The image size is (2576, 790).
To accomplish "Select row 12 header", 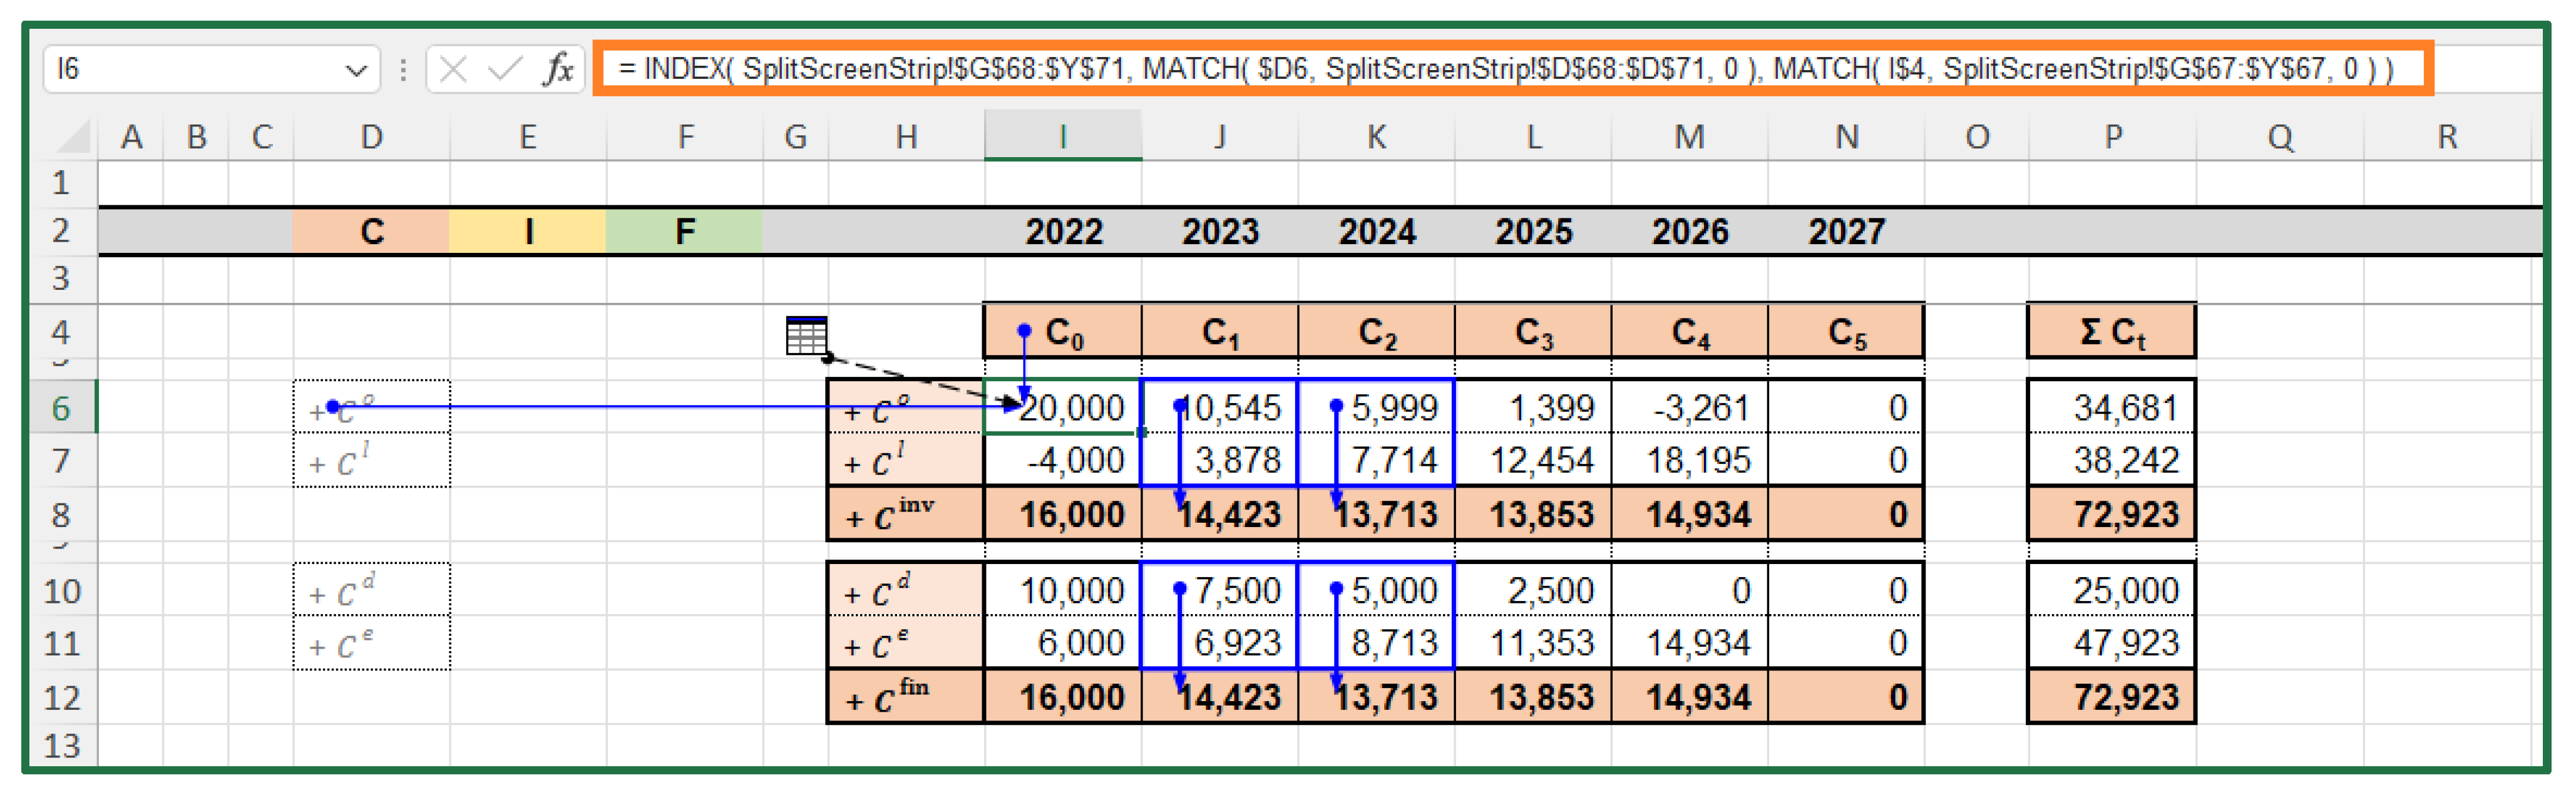I will tap(61, 697).
